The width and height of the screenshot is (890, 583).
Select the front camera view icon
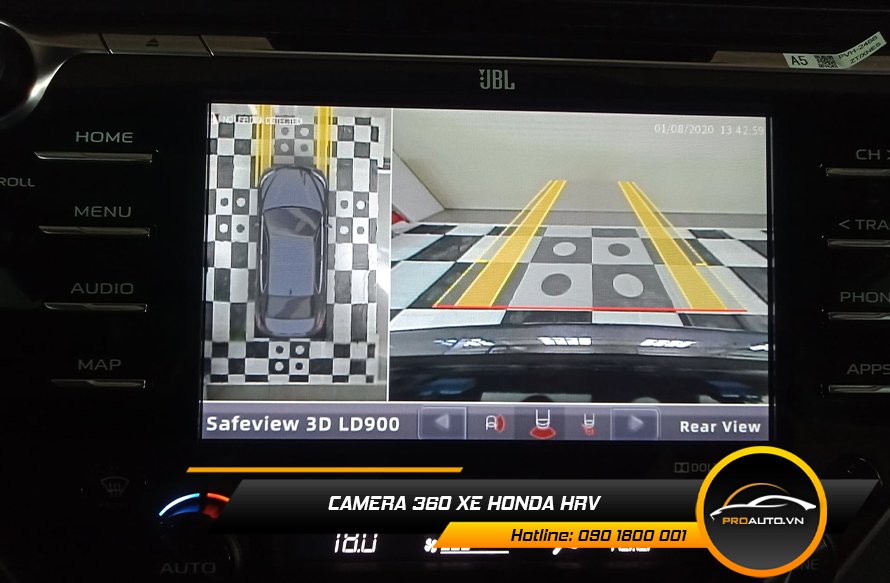coord(494,424)
